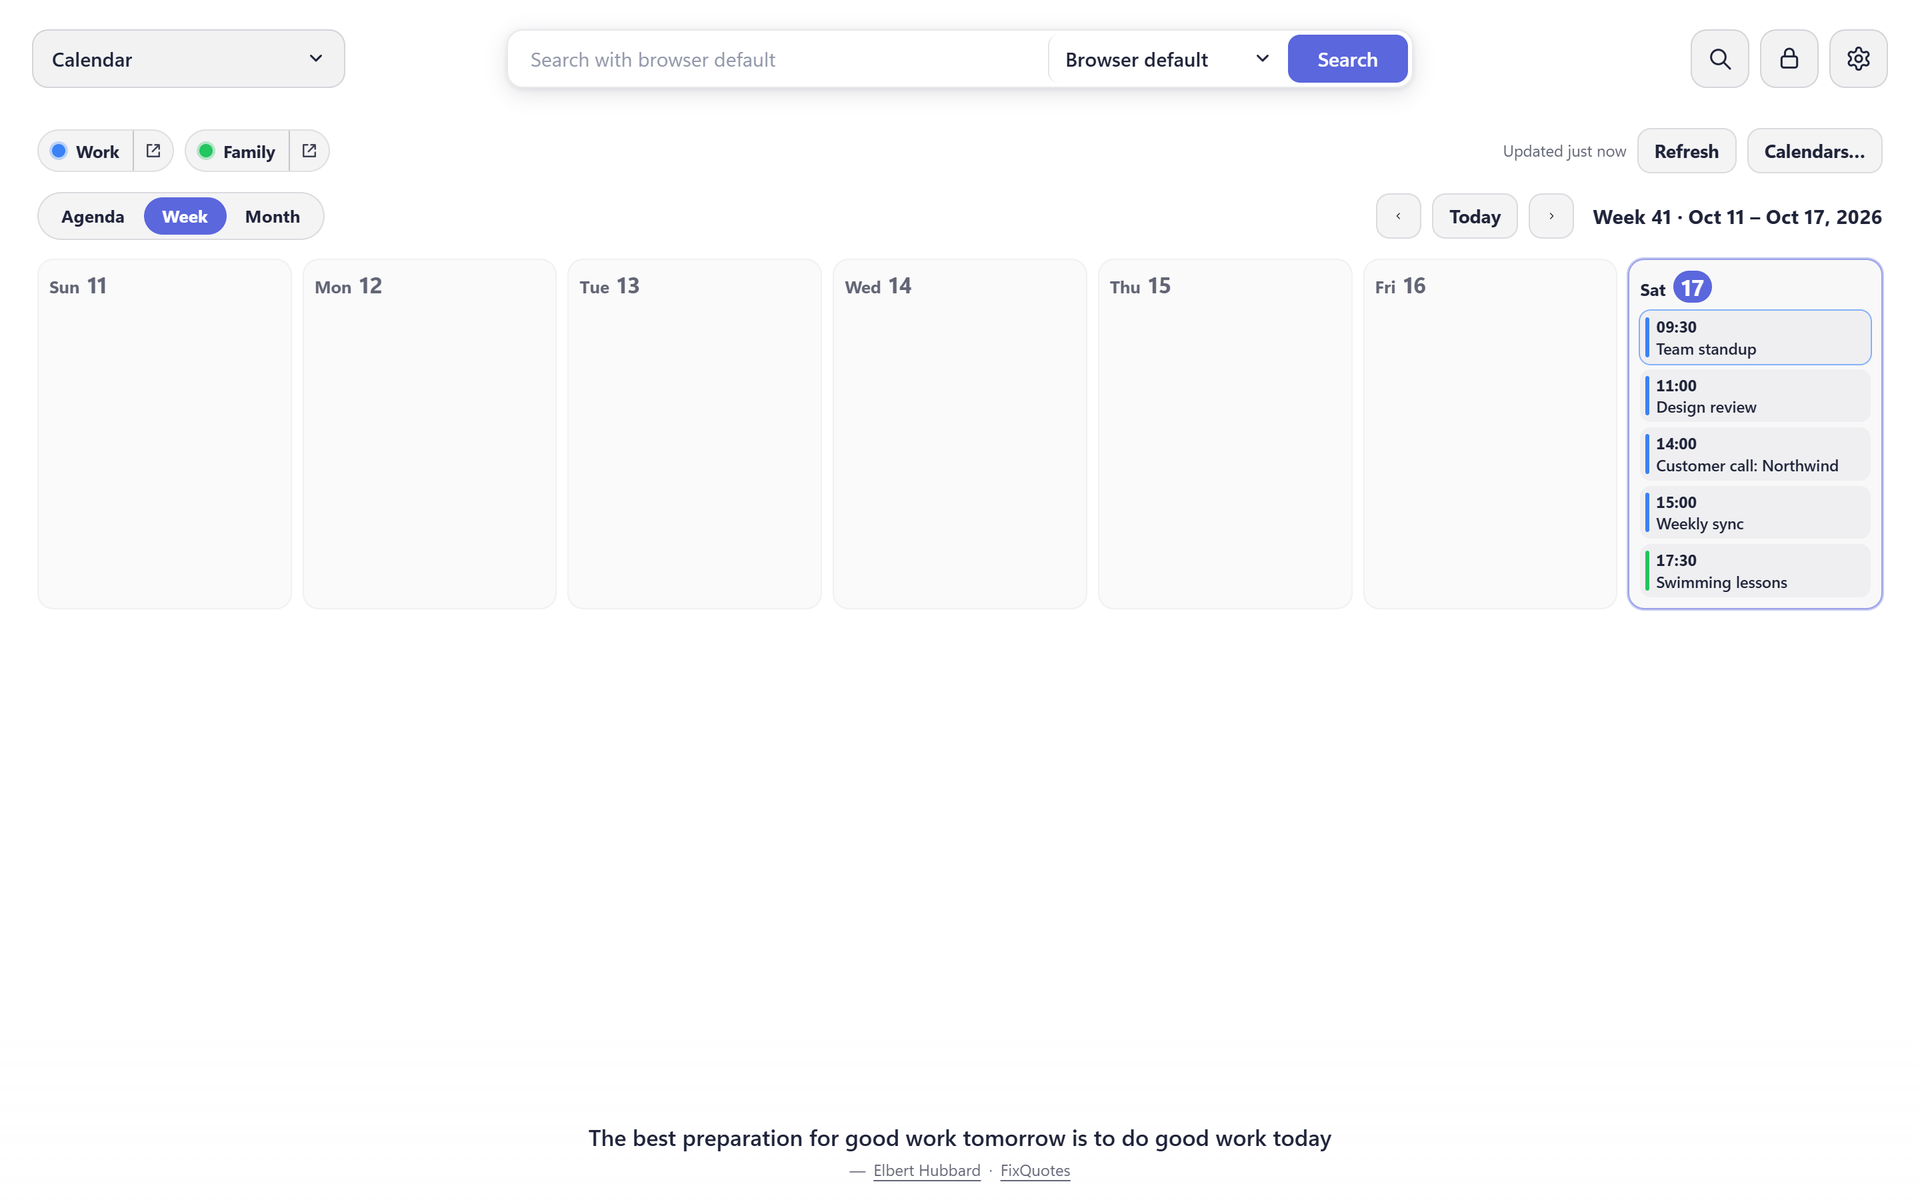Select the Sun 11 day column header
This screenshot has width=1920, height=1200.
(x=78, y=286)
